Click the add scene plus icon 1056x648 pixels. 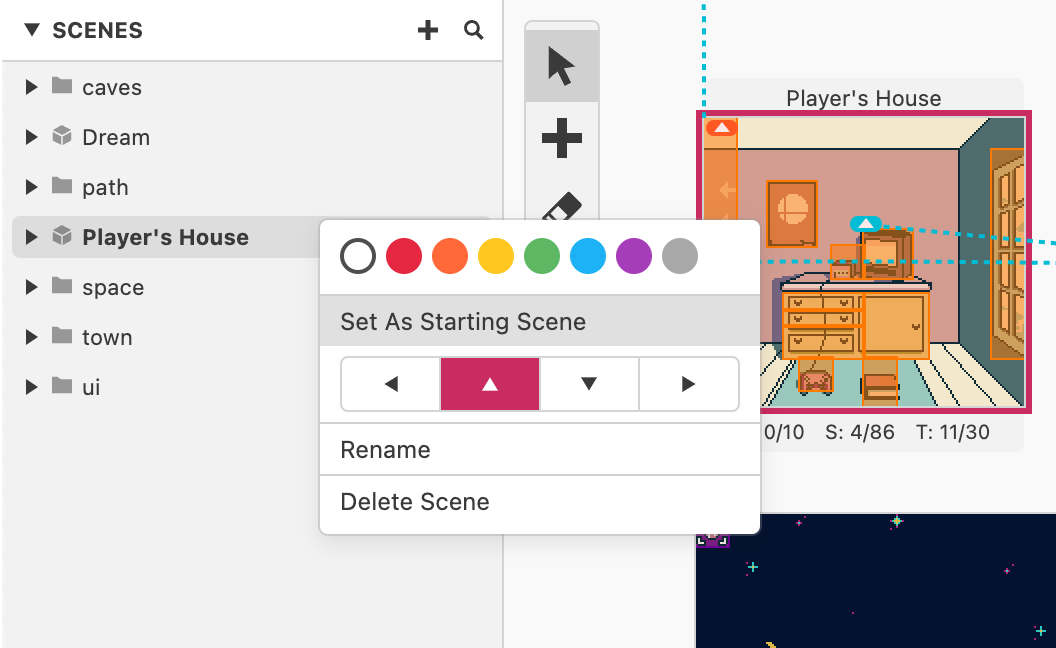(x=428, y=31)
